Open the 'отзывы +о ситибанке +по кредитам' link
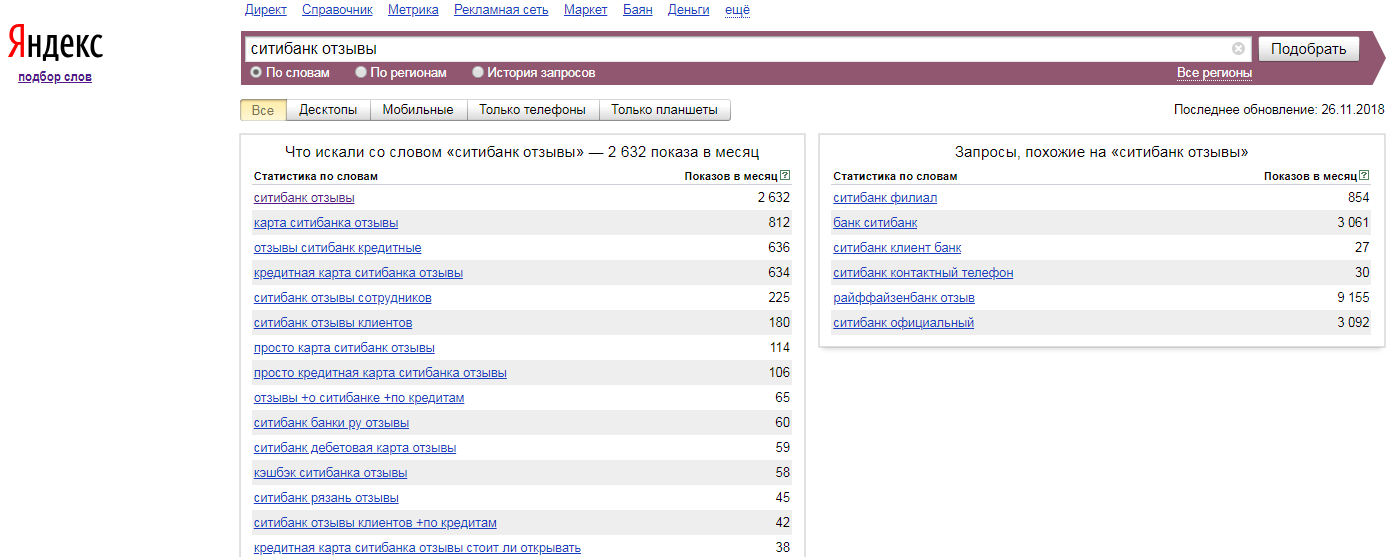Screen dimensions: 1397x557 click(359, 398)
